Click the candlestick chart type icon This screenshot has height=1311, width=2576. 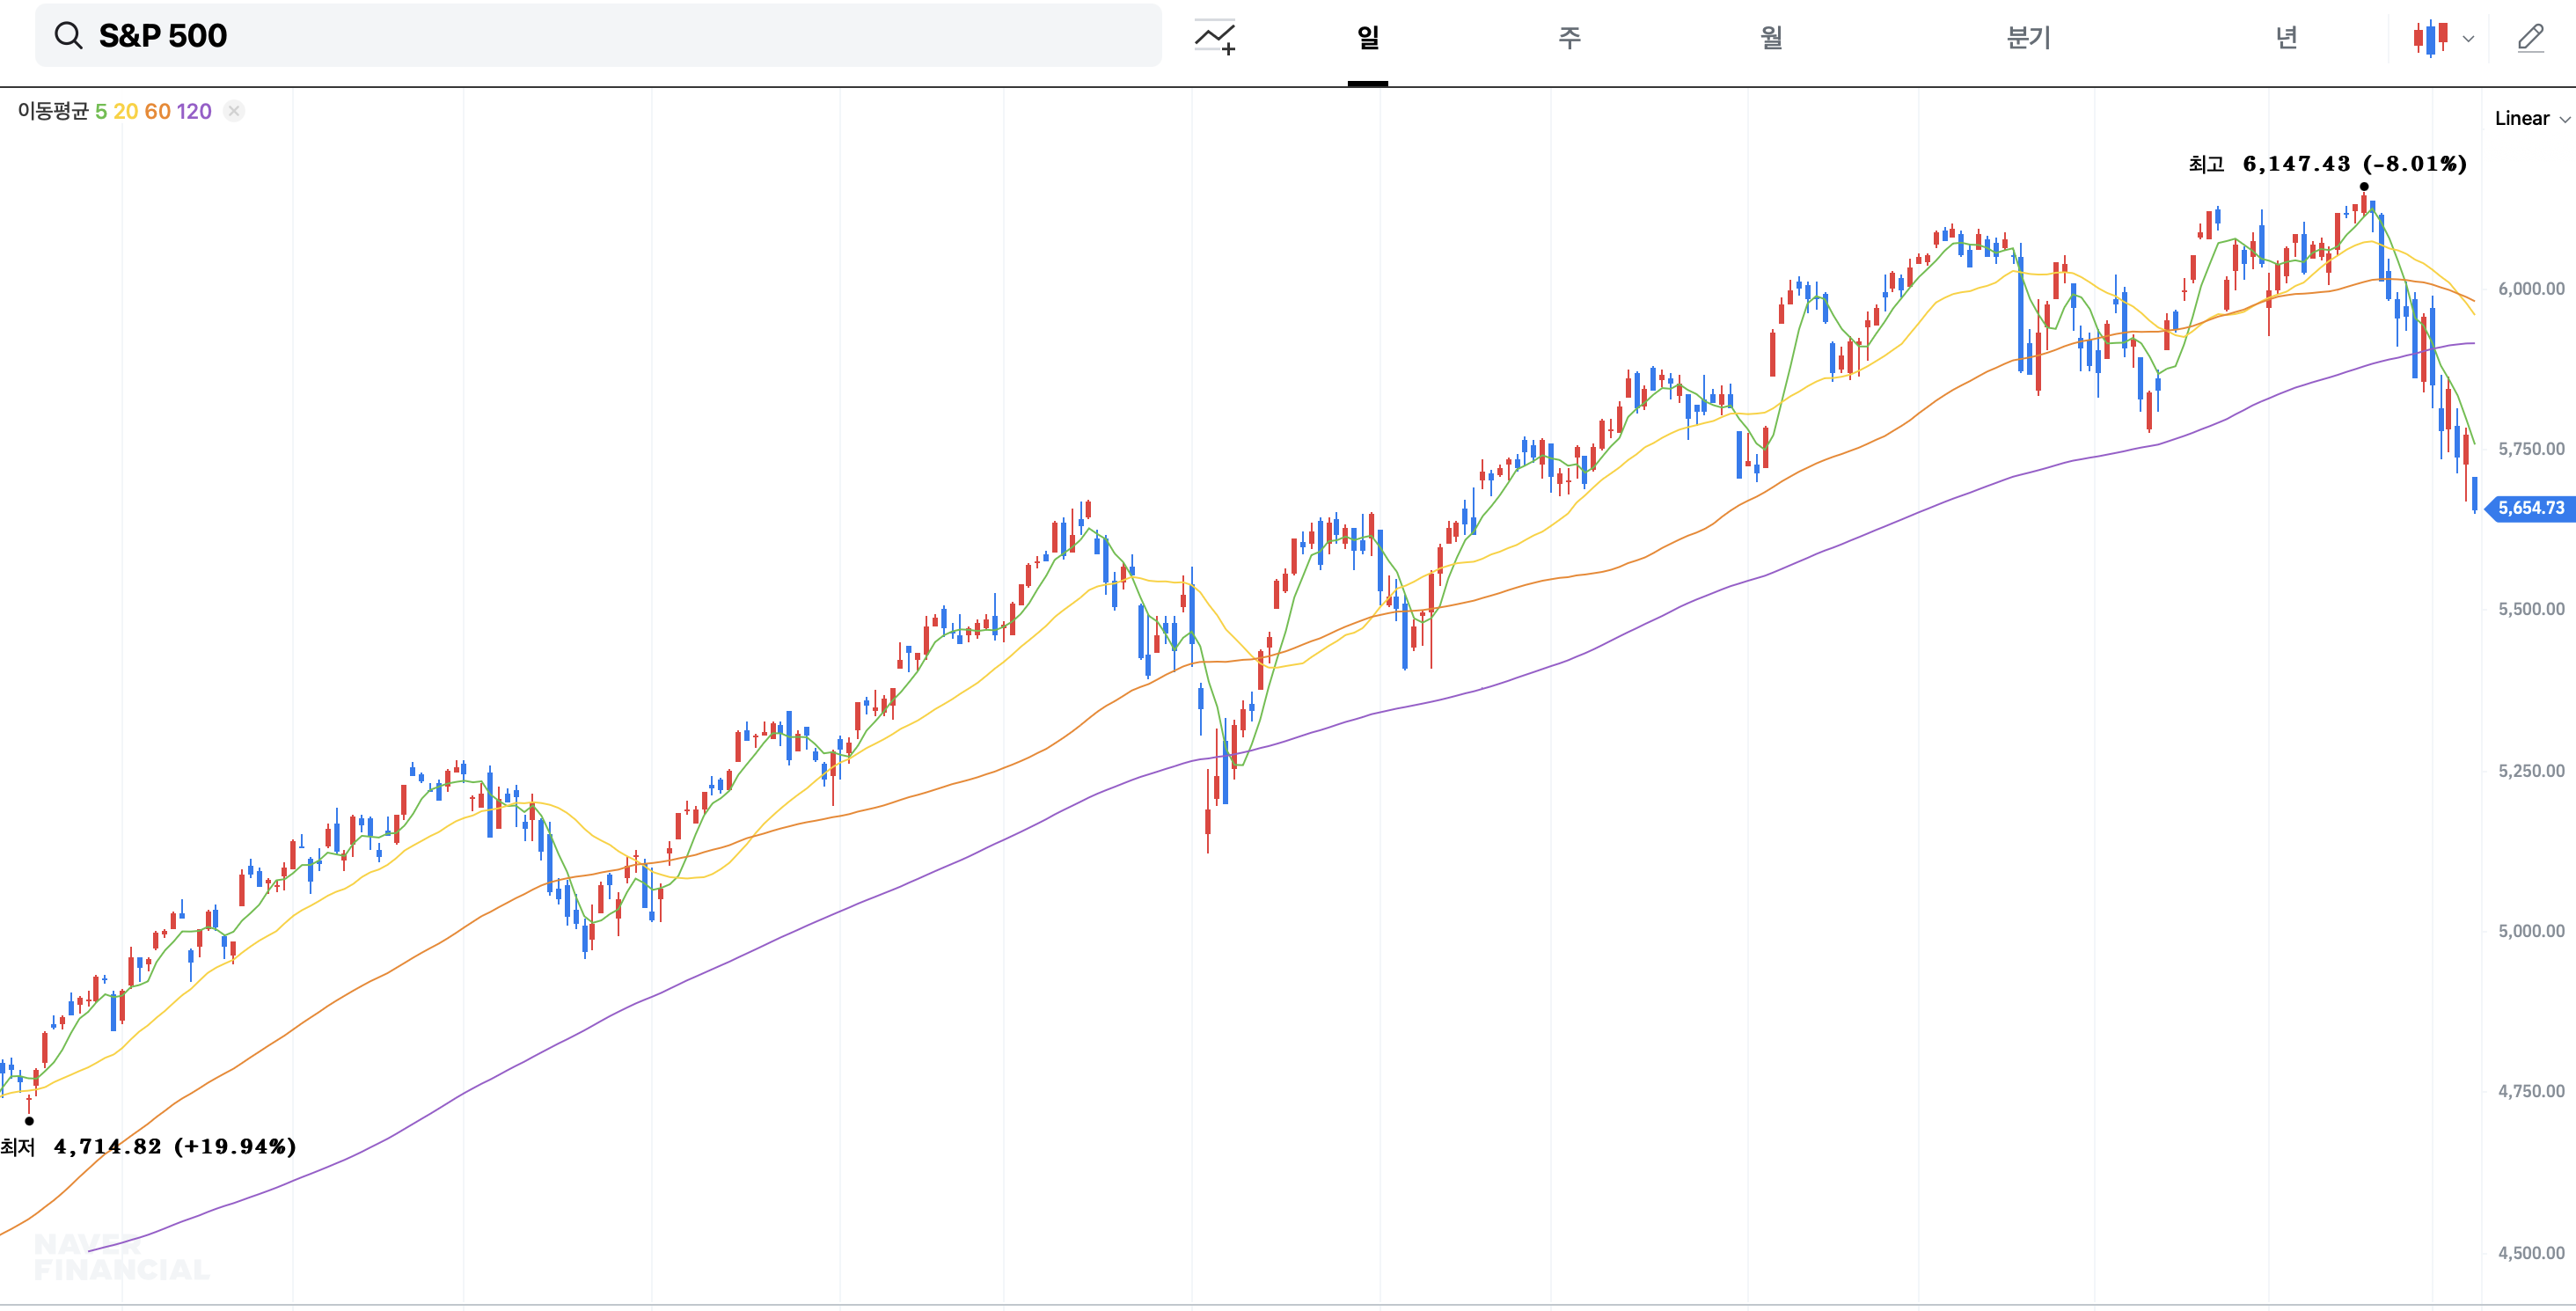pos(2430,38)
